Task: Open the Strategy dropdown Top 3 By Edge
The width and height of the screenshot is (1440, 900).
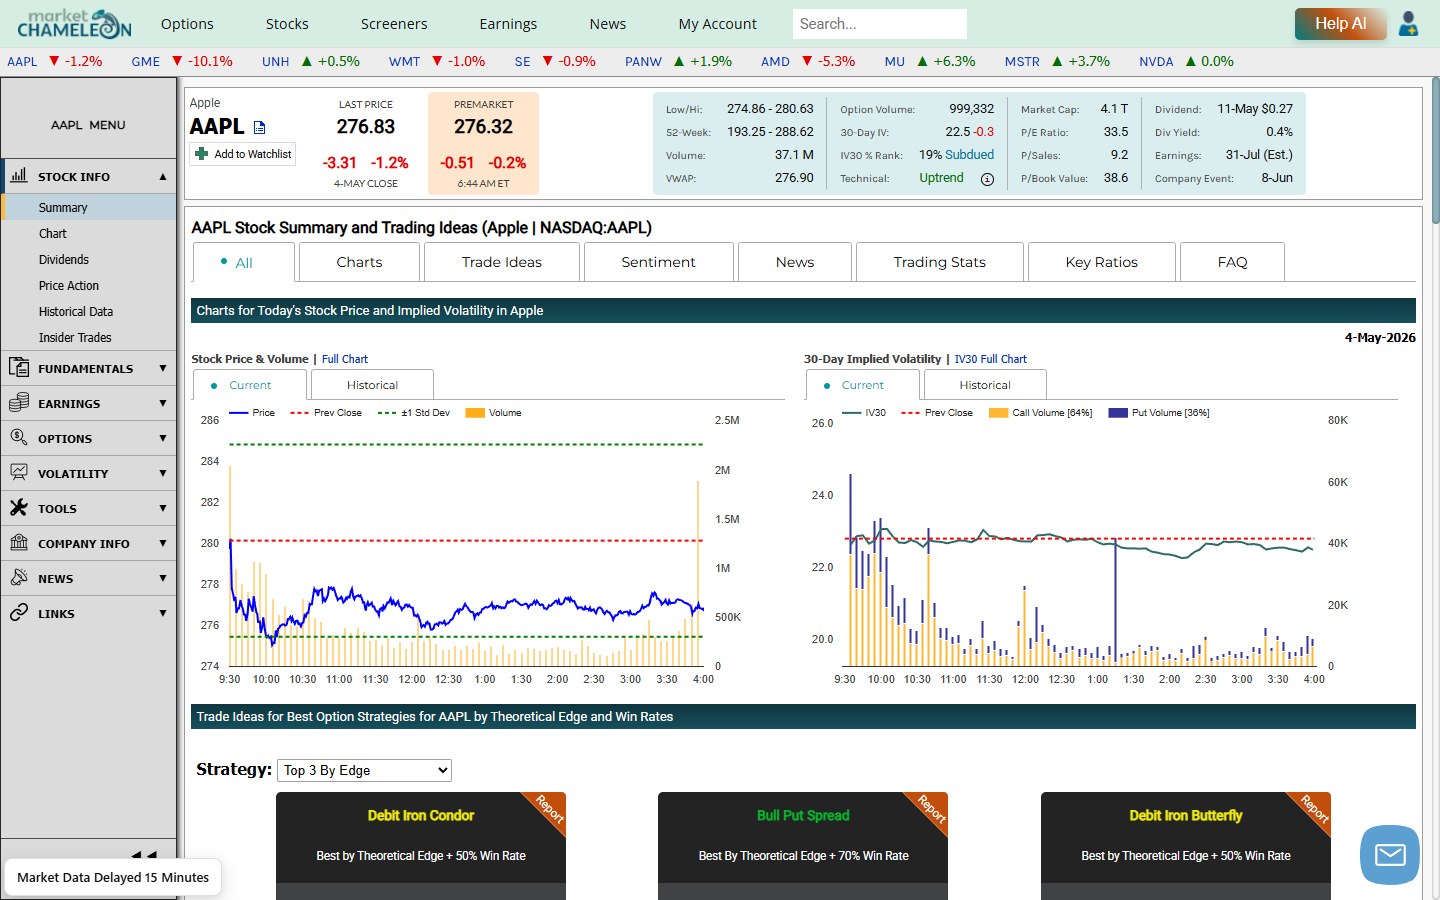Action: [x=365, y=770]
